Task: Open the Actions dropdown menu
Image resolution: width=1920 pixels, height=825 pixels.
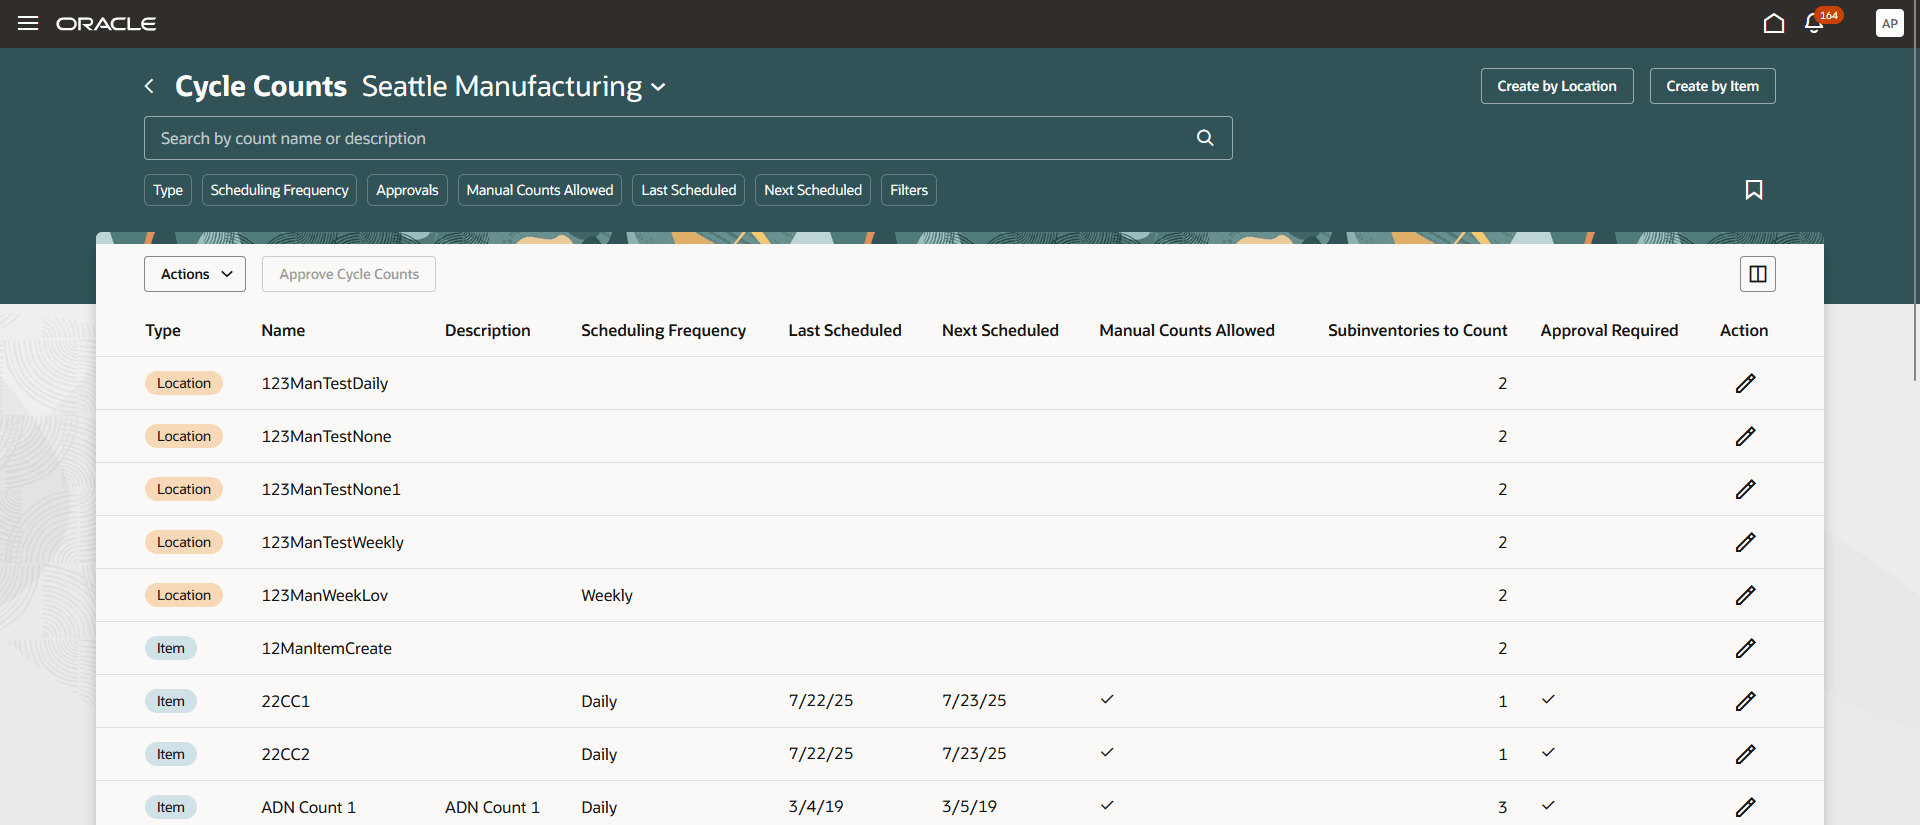Action: click(195, 274)
